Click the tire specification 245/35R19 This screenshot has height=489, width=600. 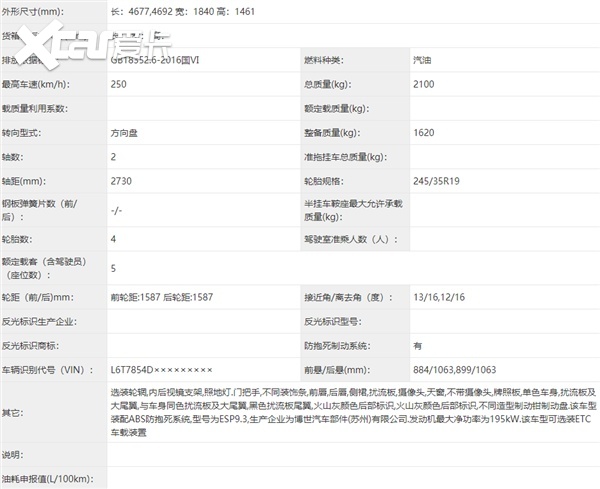click(x=438, y=181)
